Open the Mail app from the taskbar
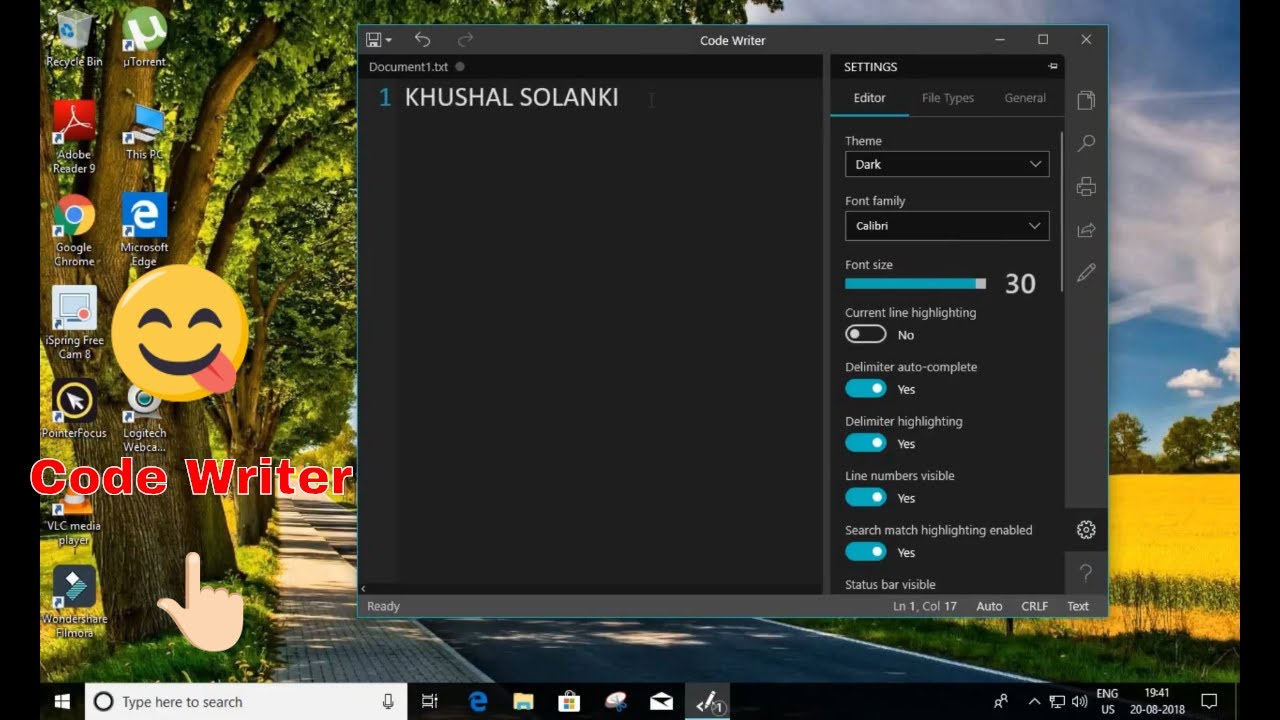1280x720 pixels. click(x=661, y=702)
